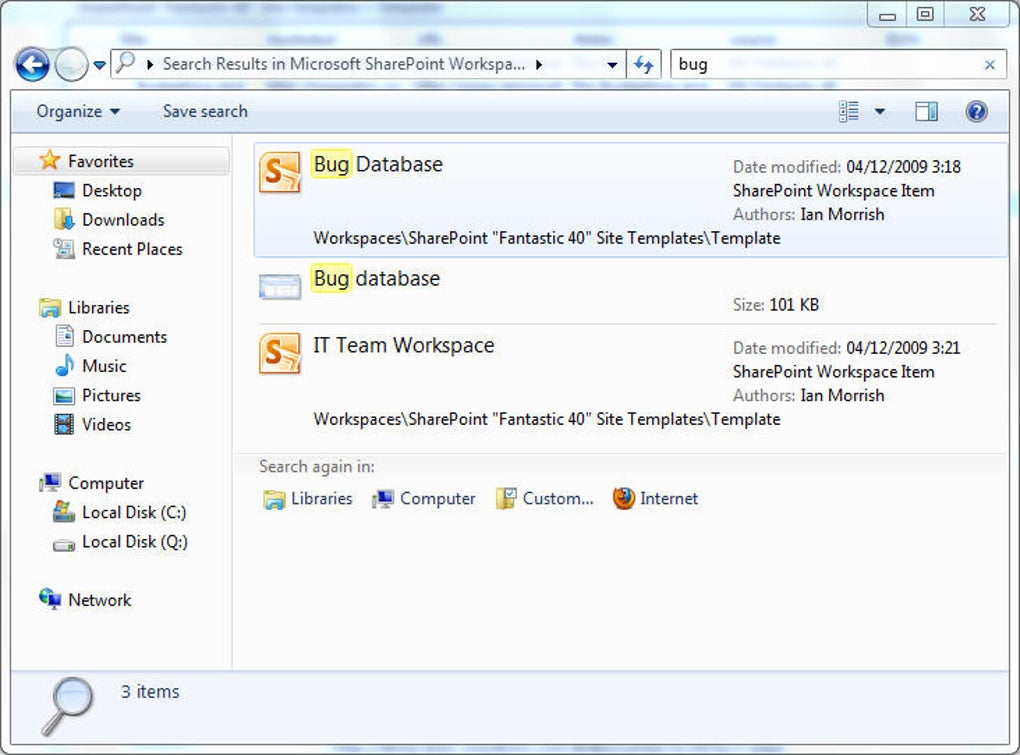Click the Back navigation arrow
This screenshot has height=755, width=1020.
click(31, 64)
